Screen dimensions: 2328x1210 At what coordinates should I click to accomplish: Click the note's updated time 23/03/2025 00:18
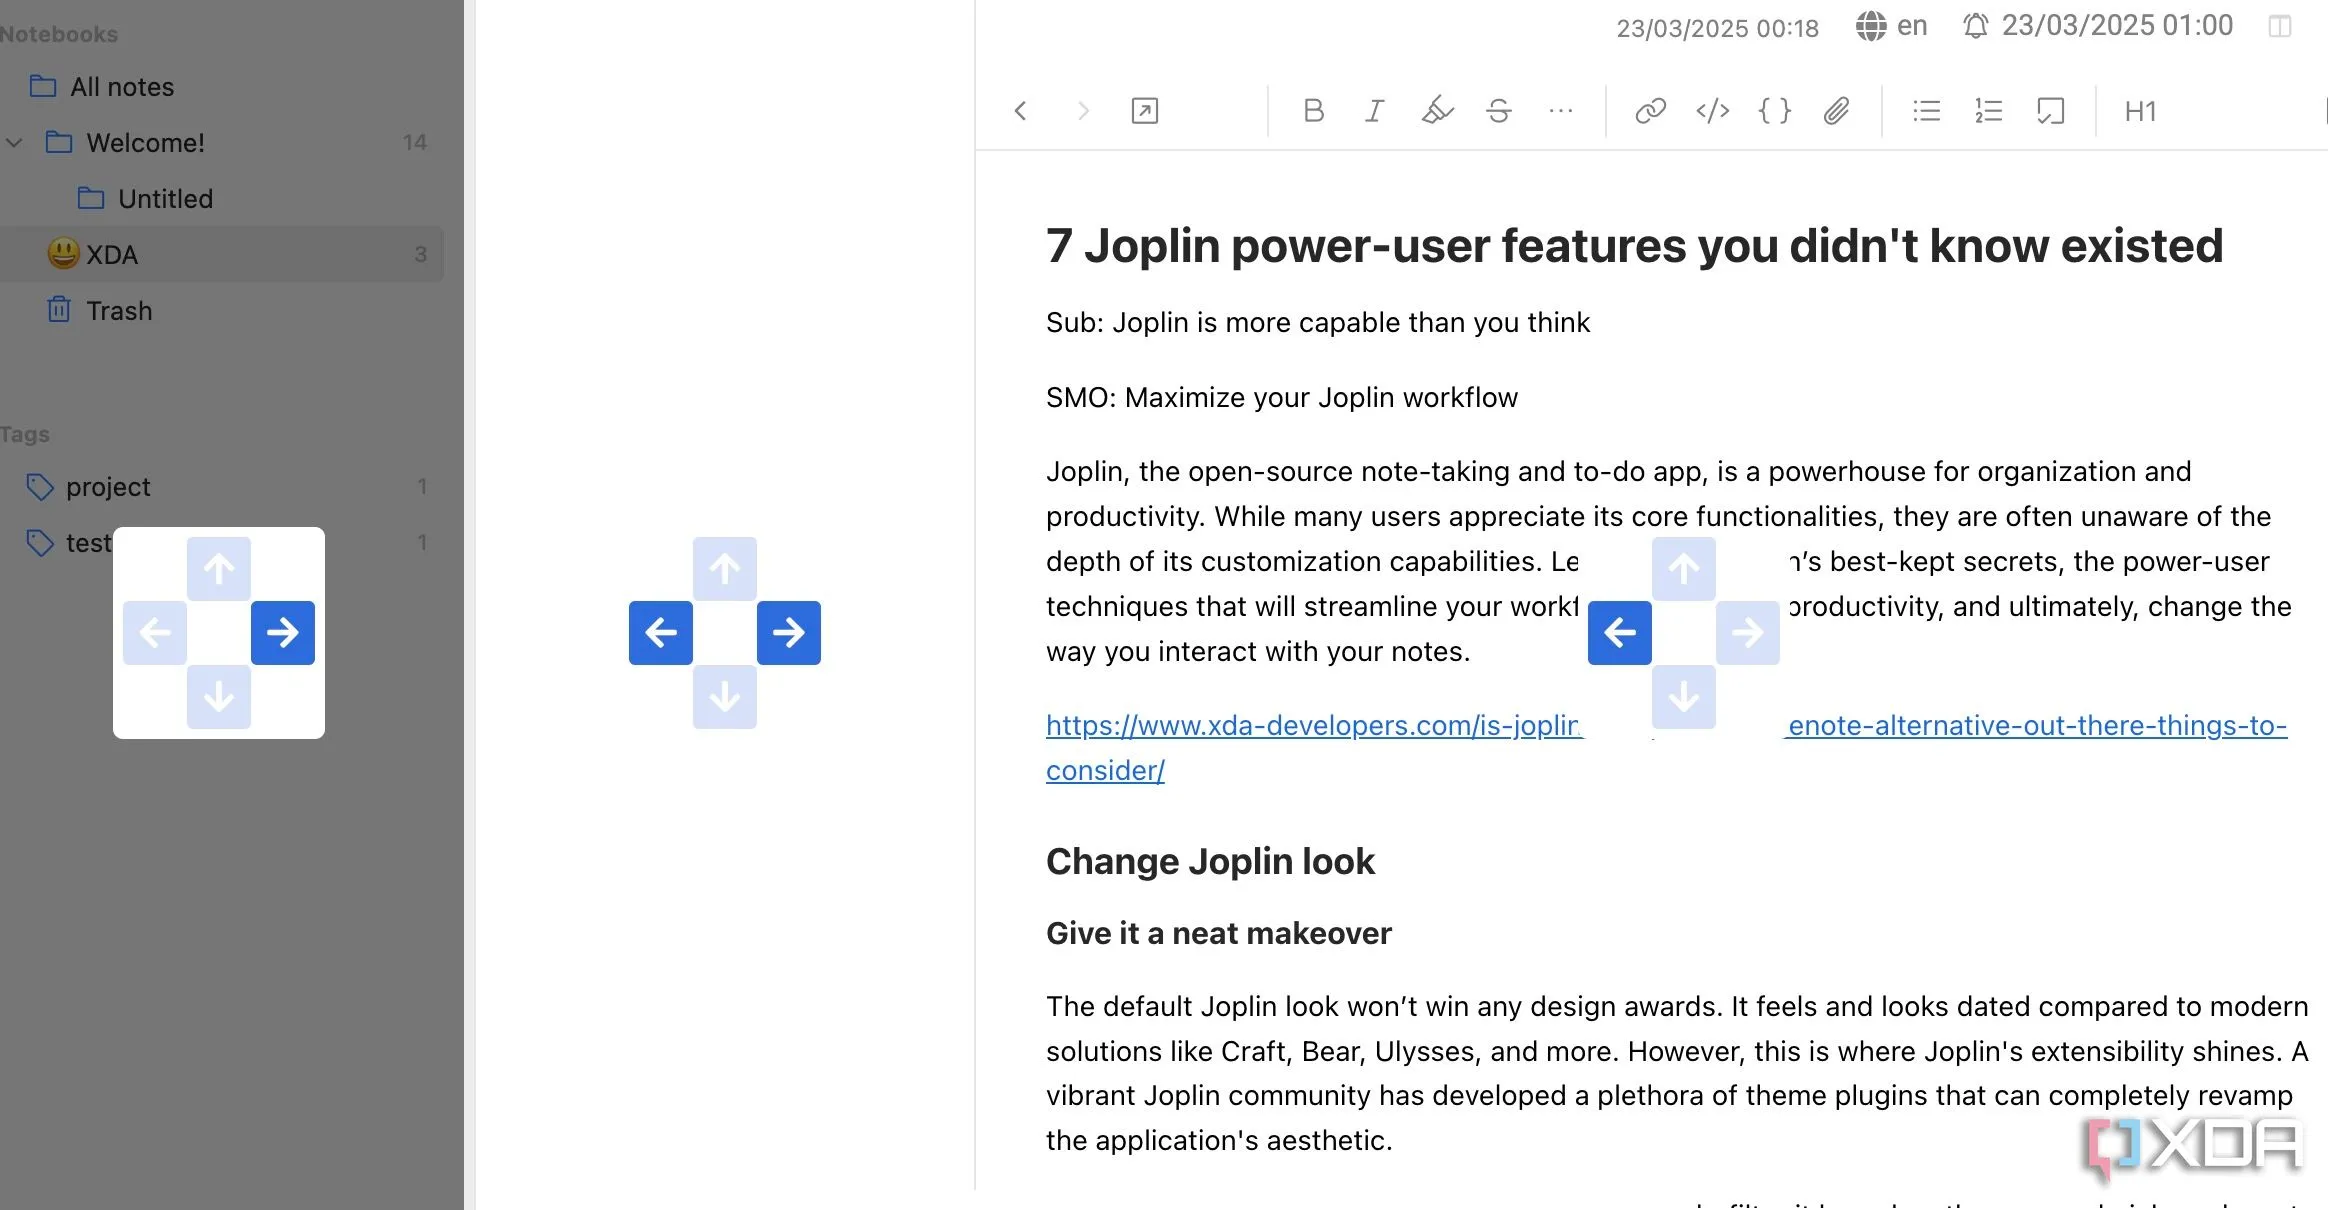(x=1717, y=28)
